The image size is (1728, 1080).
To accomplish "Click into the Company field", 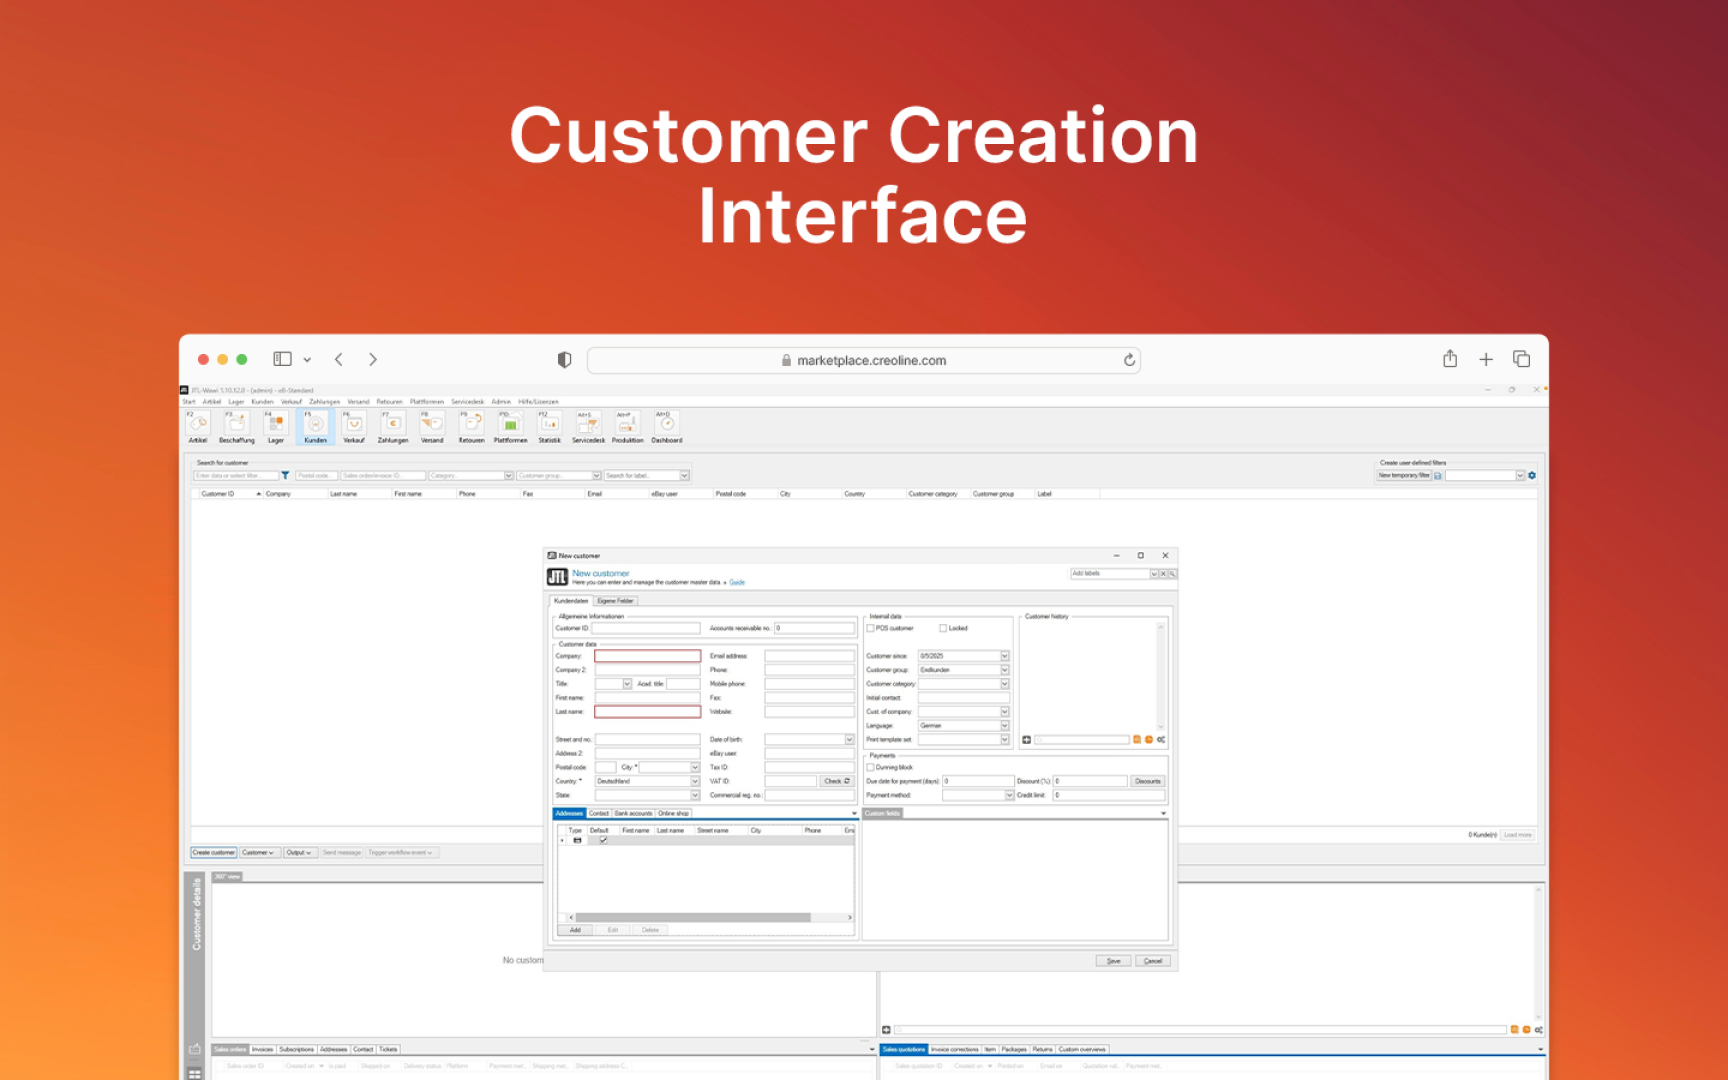I will (647, 656).
